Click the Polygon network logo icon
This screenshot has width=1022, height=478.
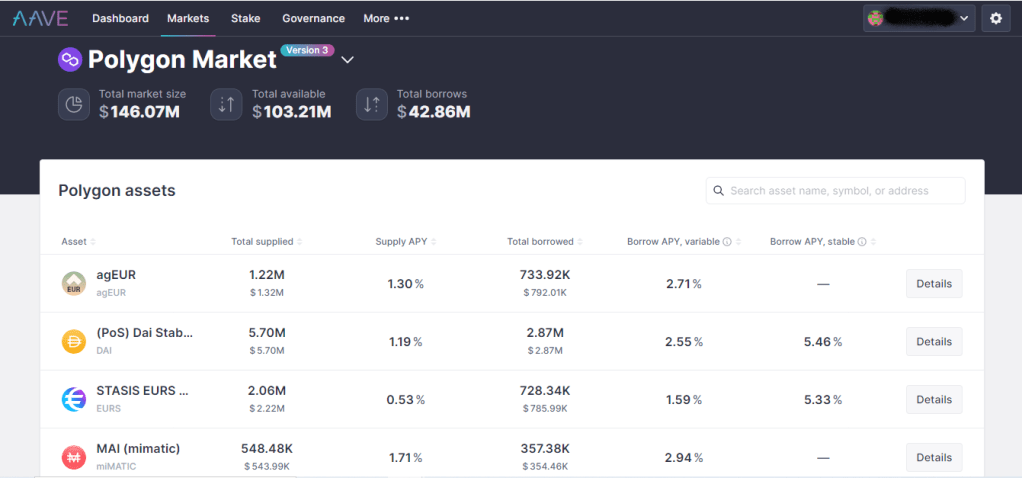click(x=70, y=60)
